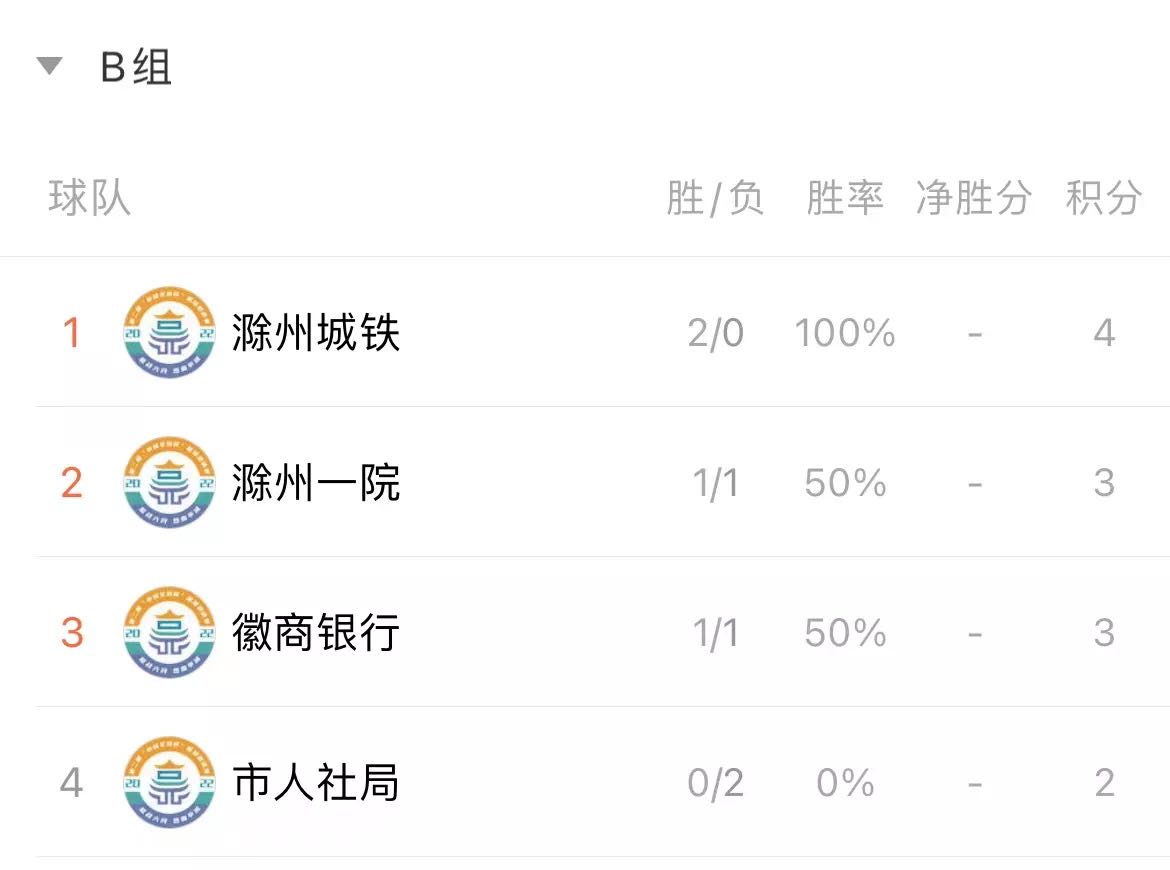Click the 徽商银行 team logo

pyautogui.click(x=169, y=633)
